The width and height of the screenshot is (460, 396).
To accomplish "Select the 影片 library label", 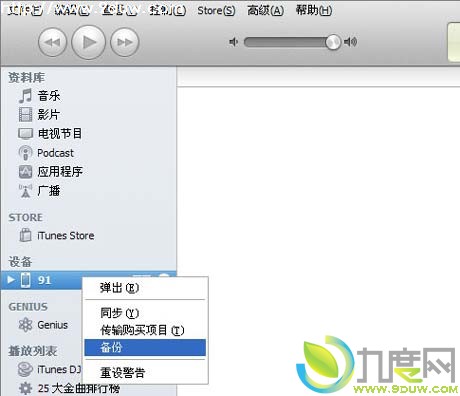I will click(x=49, y=115).
